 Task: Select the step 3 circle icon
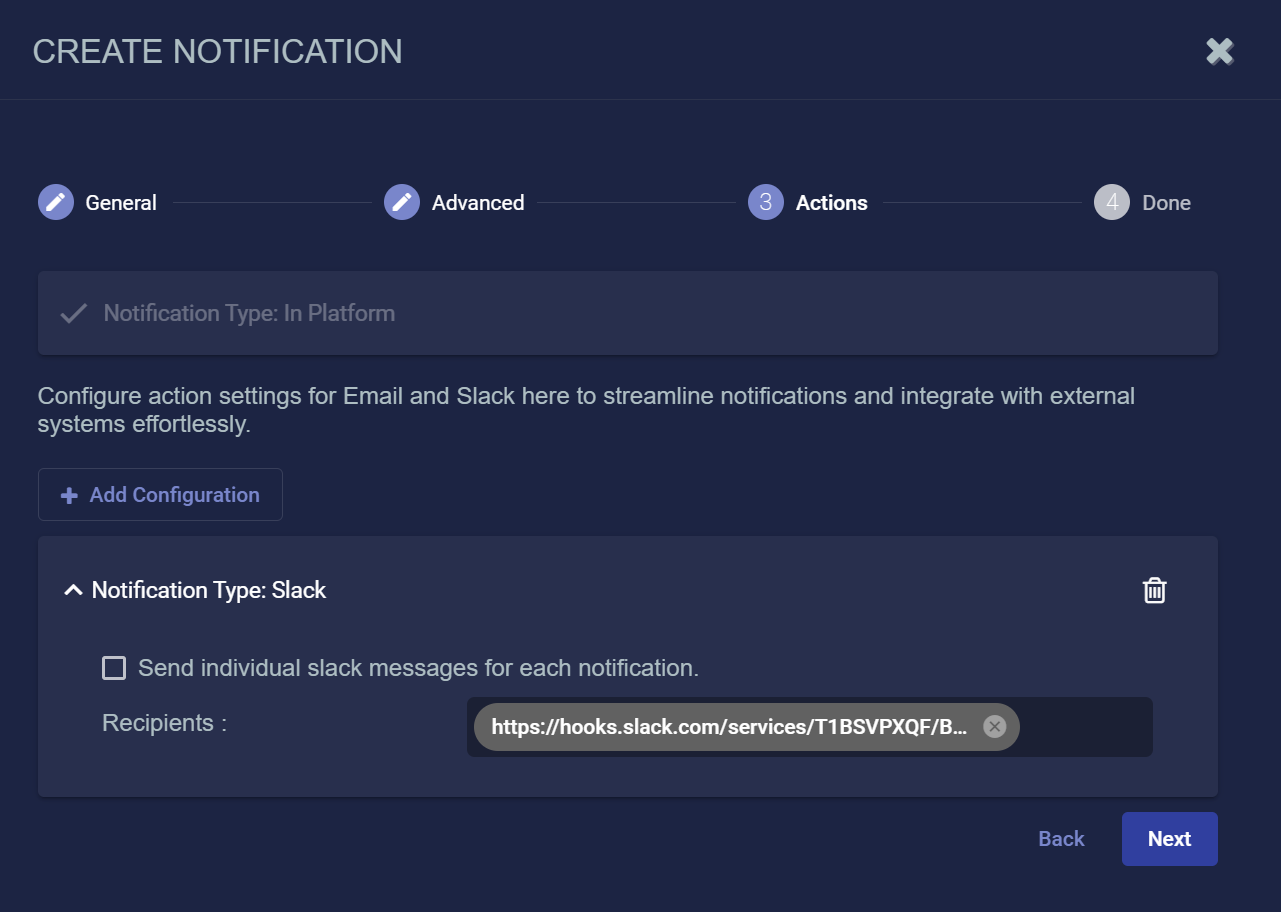[x=766, y=202]
